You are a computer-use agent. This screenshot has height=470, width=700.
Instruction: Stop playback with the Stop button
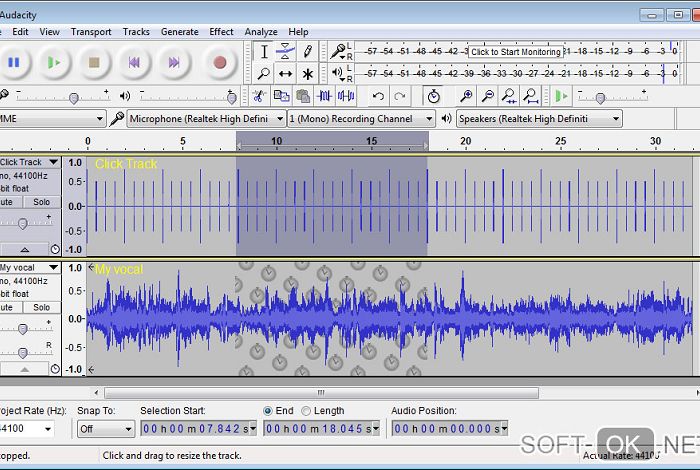(x=94, y=62)
